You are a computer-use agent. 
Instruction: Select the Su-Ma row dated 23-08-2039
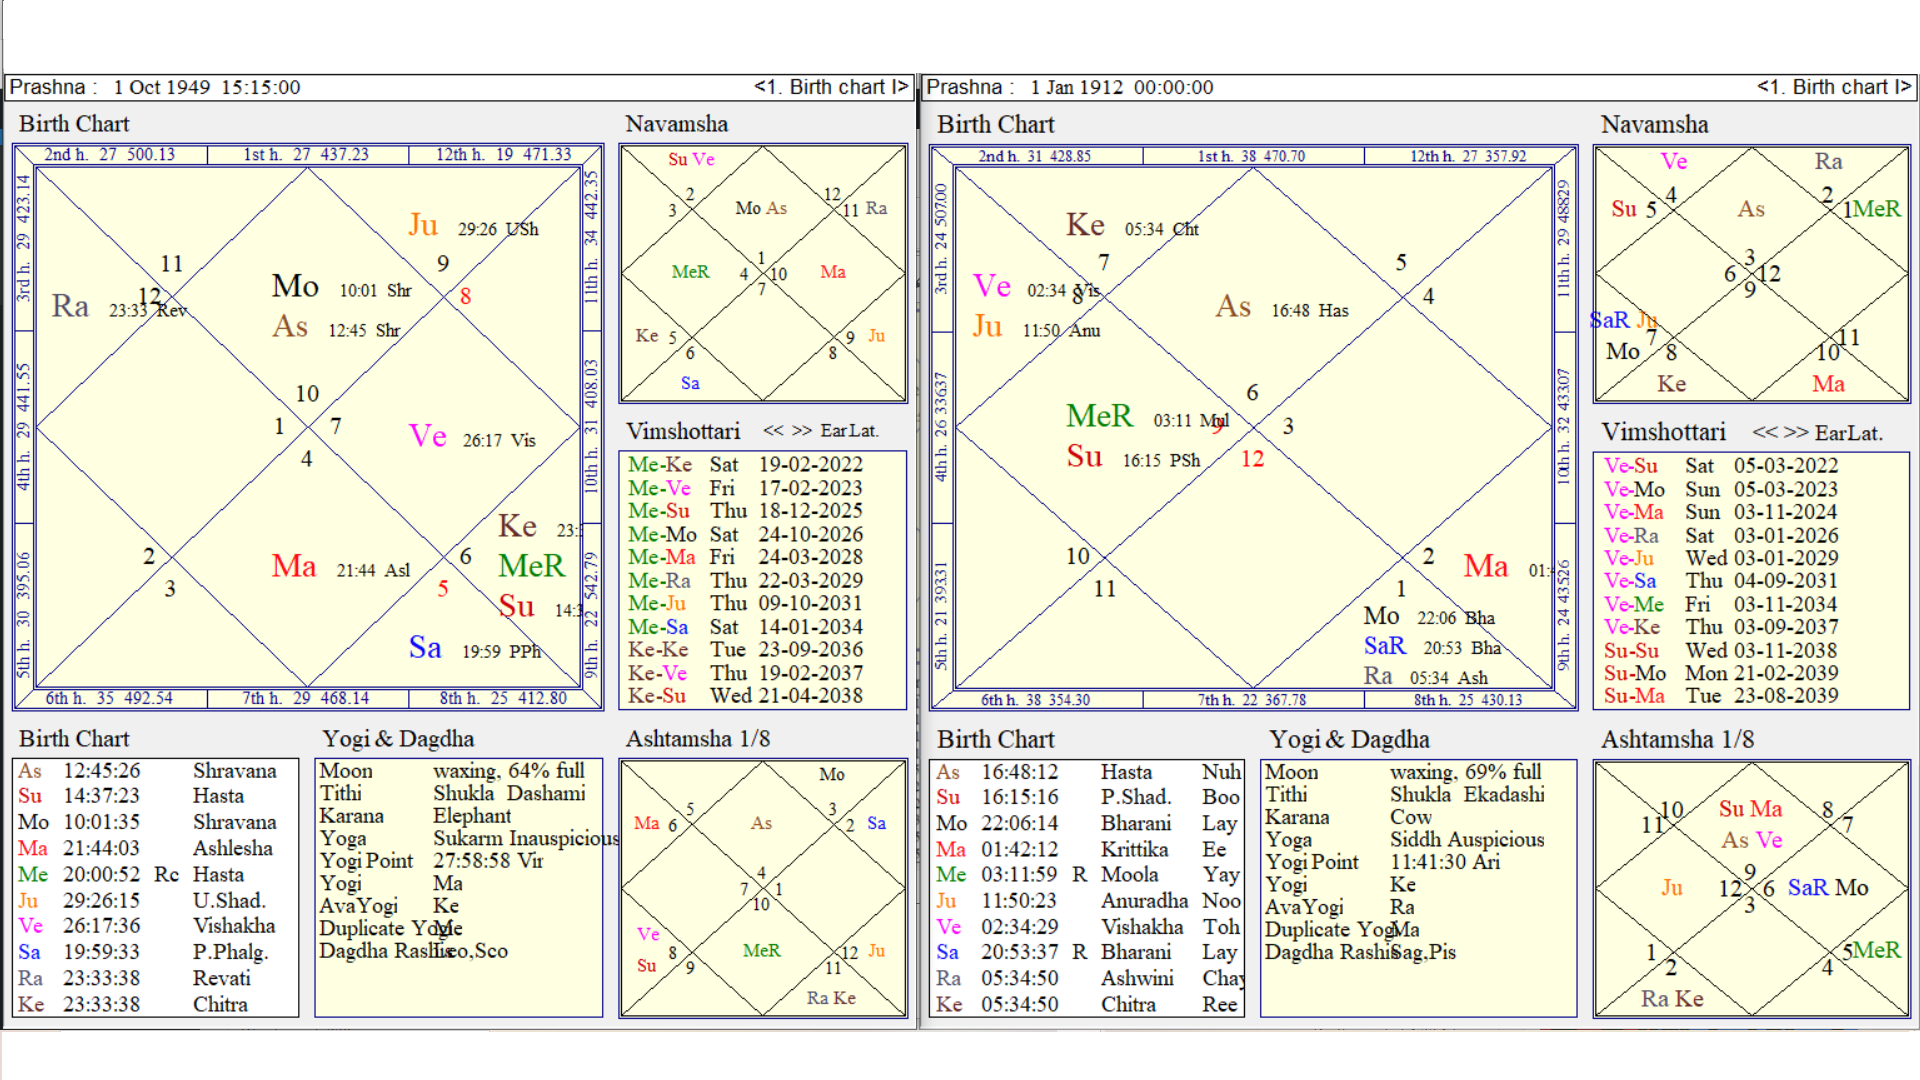point(1721,696)
